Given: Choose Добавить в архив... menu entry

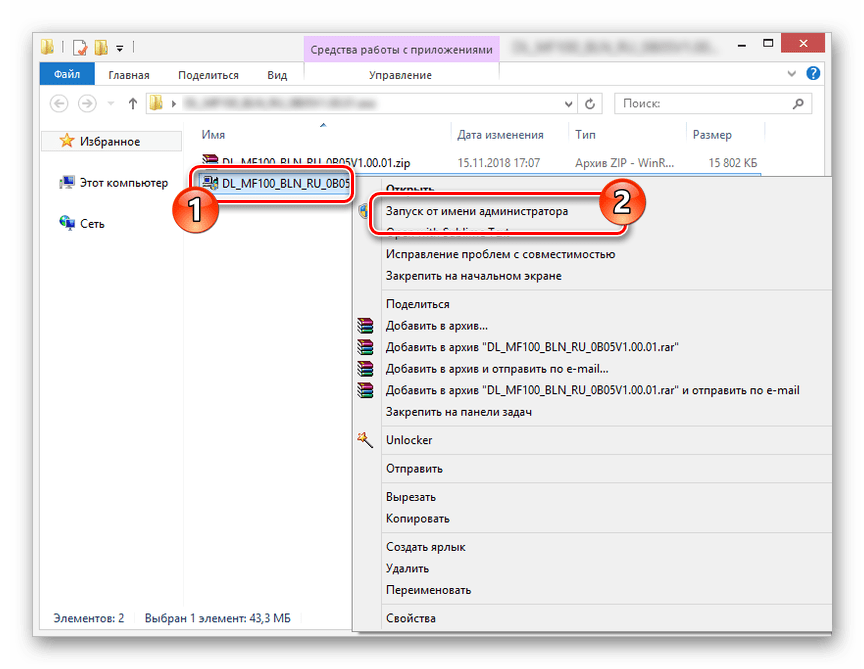Looking at the screenshot, I should (436, 326).
